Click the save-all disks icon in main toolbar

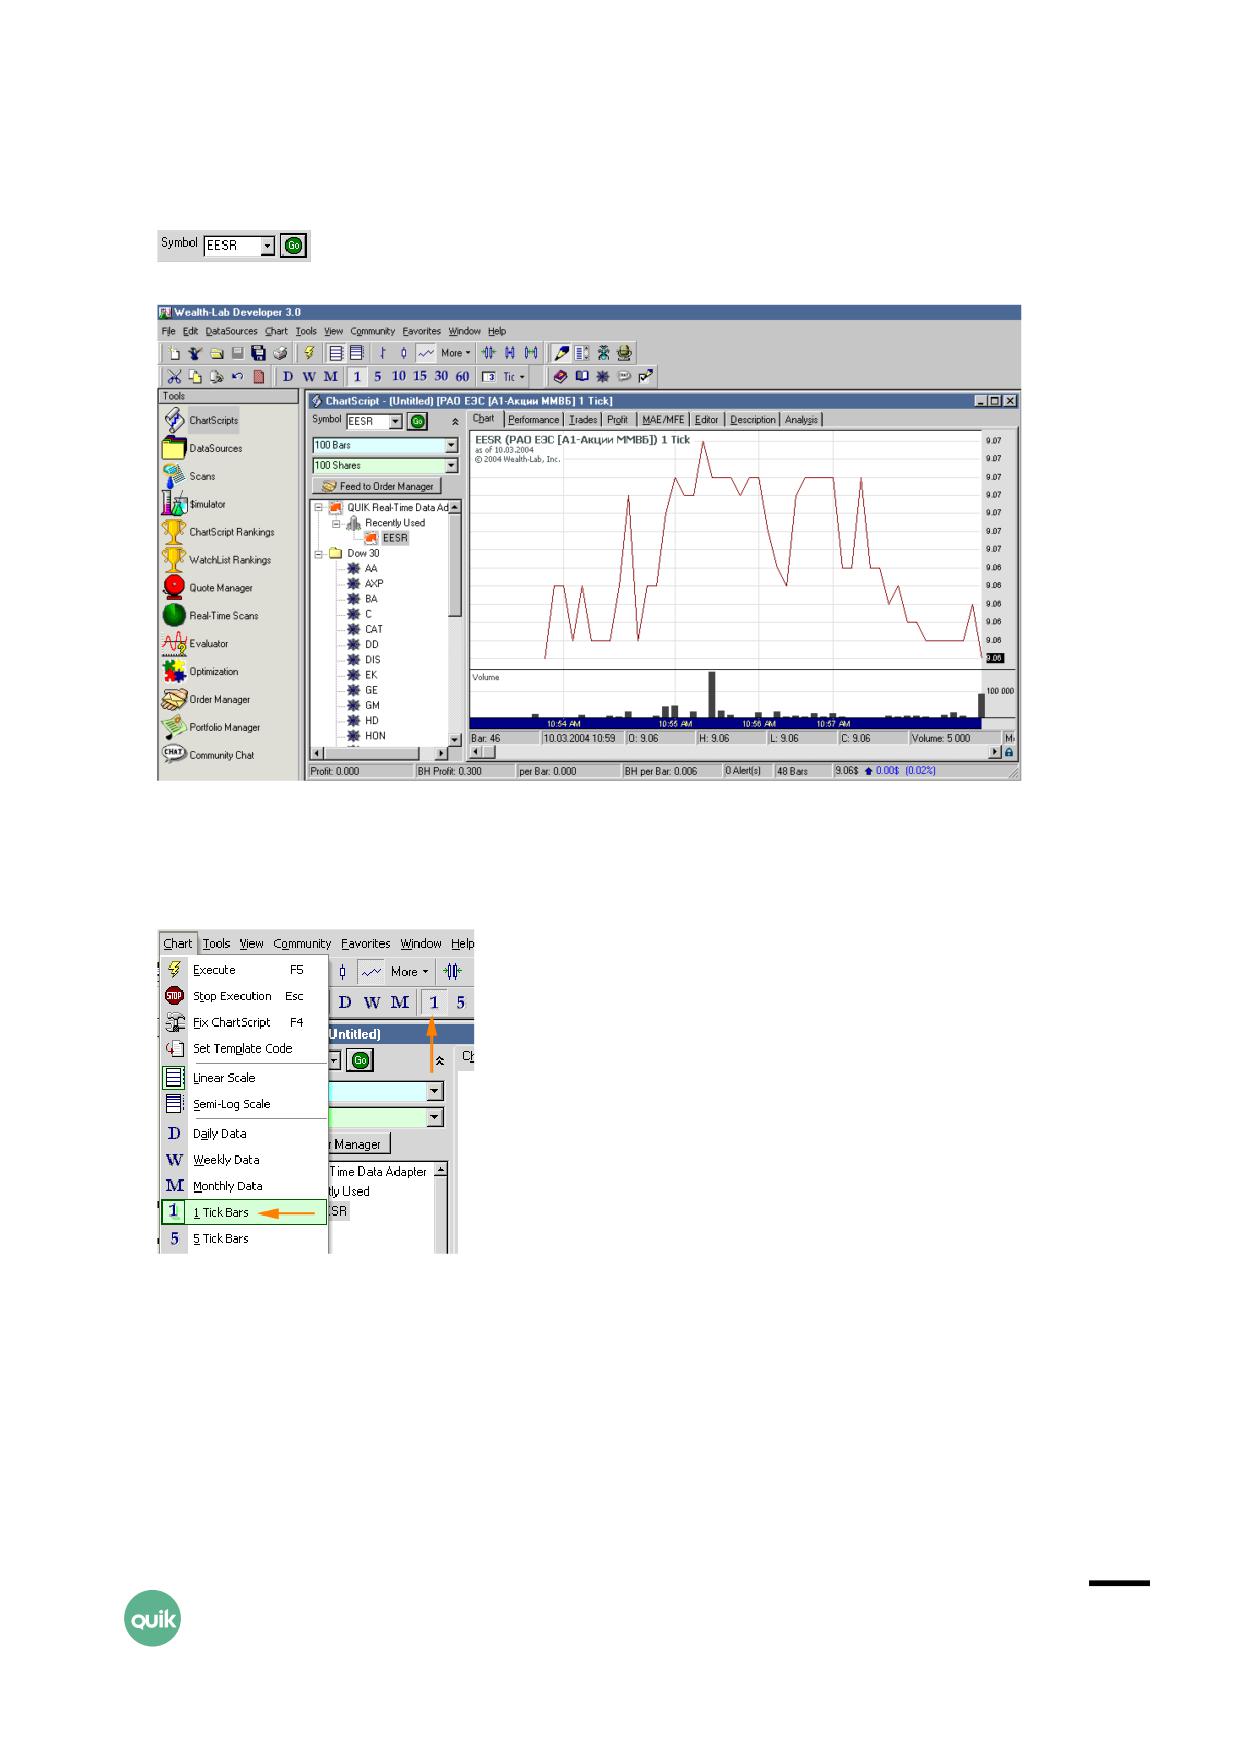coord(258,353)
